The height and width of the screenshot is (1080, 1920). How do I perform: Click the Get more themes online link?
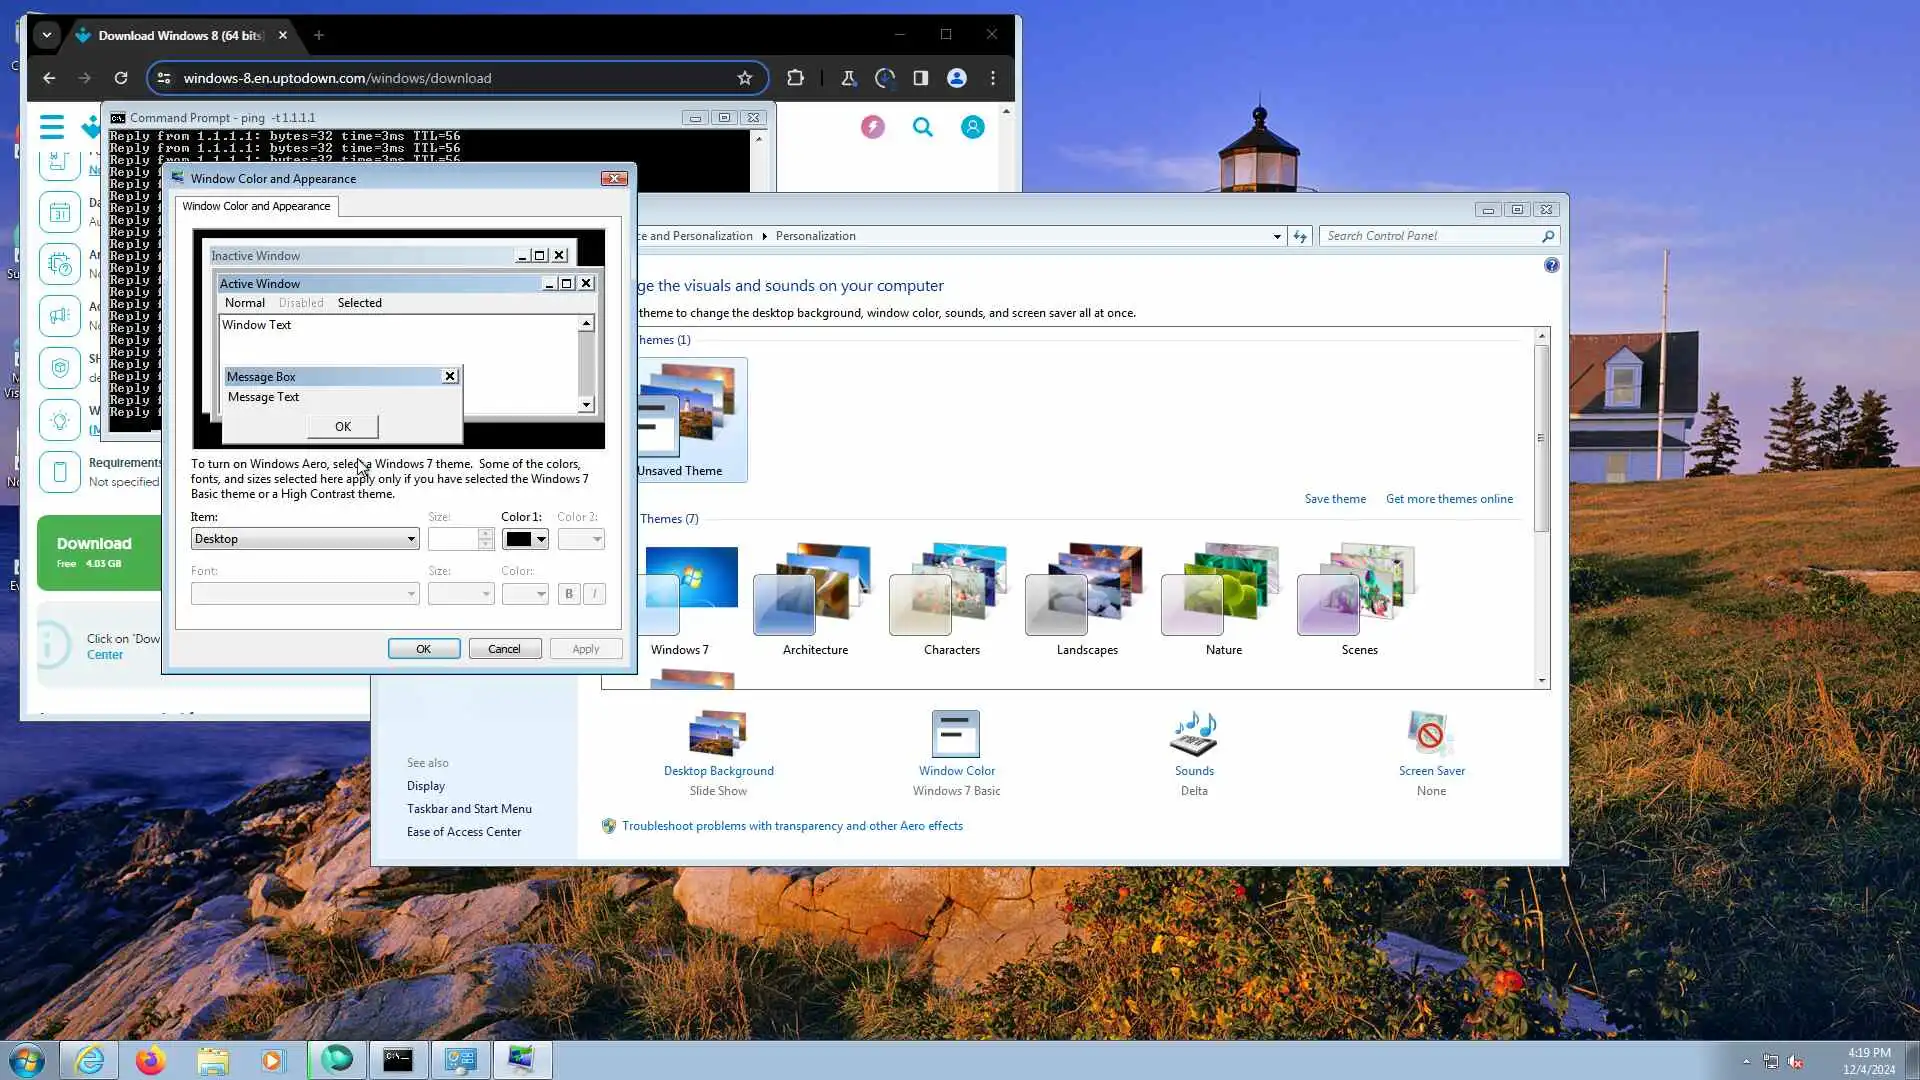pyautogui.click(x=1448, y=499)
